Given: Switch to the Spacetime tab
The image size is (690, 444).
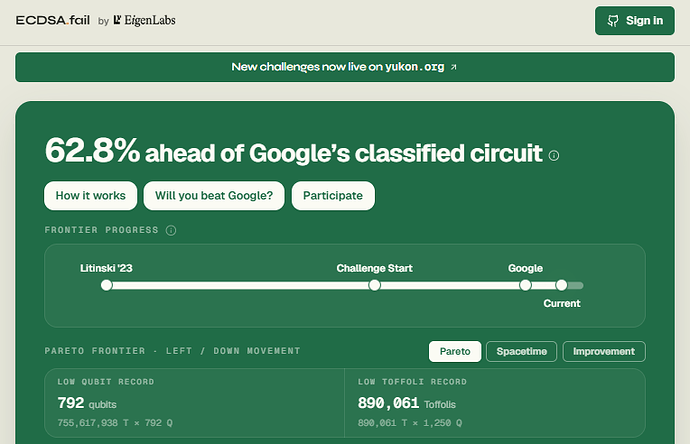Looking at the screenshot, I should tap(521, 352).
